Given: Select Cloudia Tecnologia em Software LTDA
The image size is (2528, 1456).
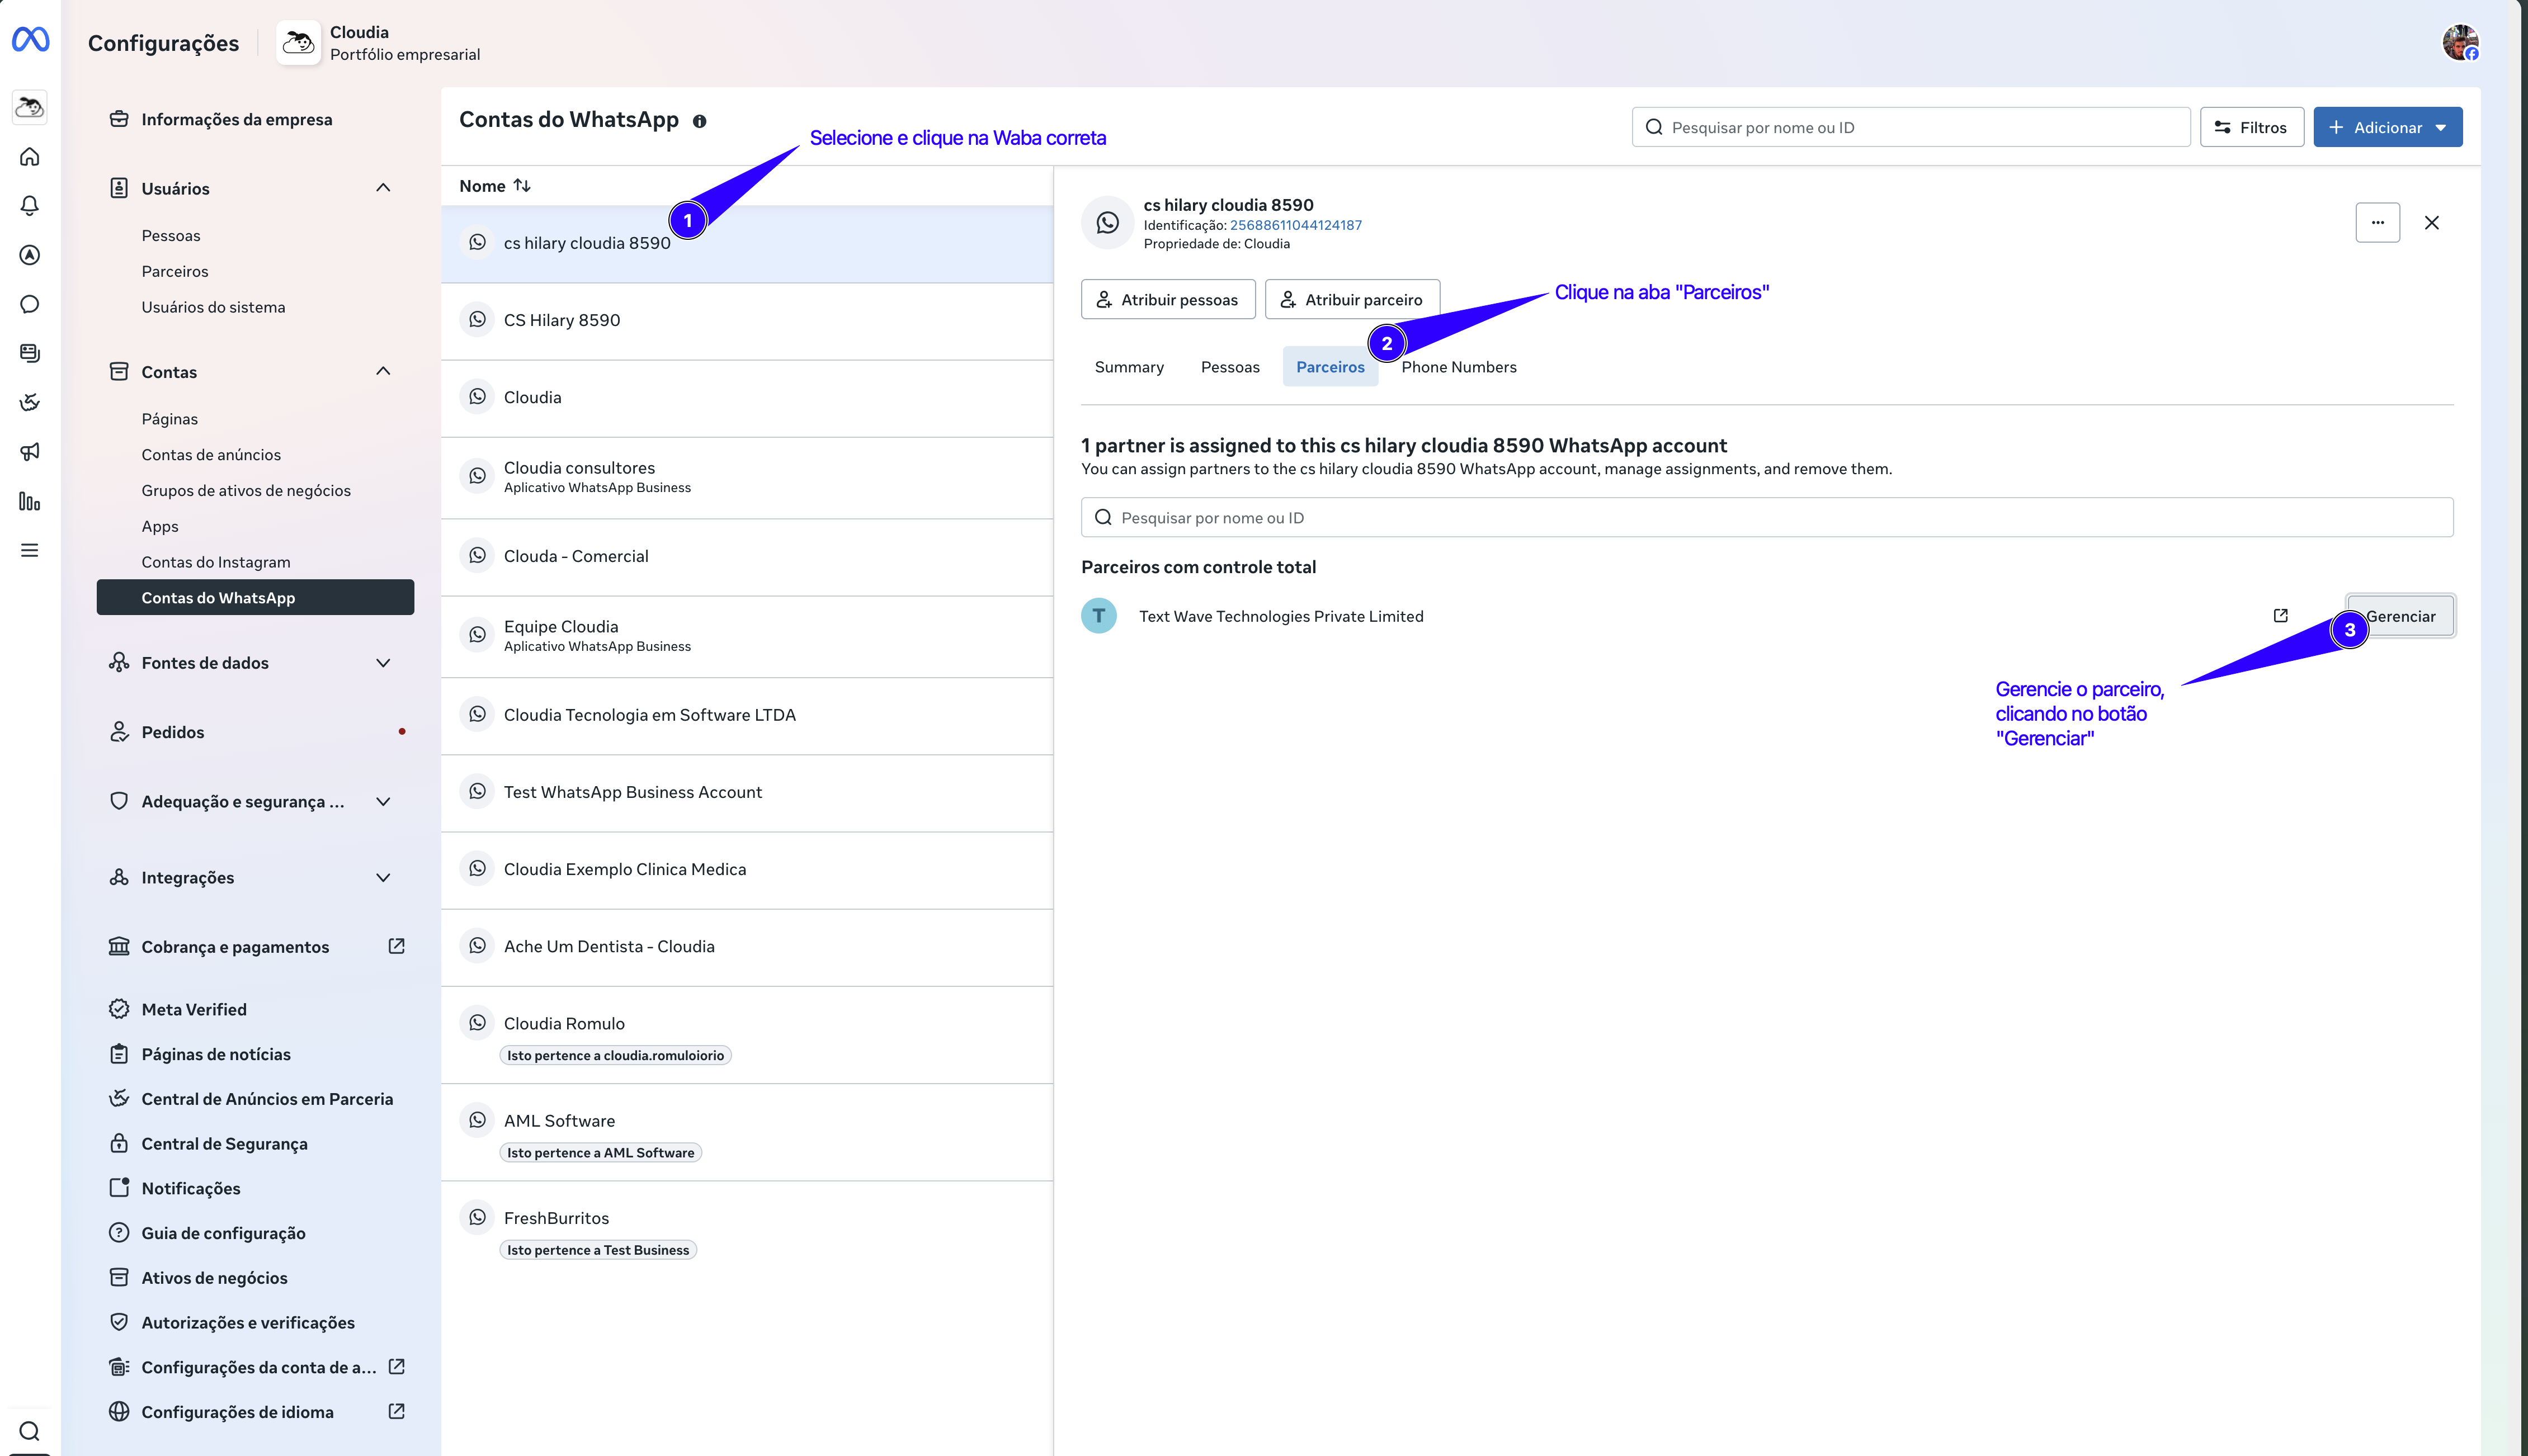Looking at the screenshot, I should point(747,716).
